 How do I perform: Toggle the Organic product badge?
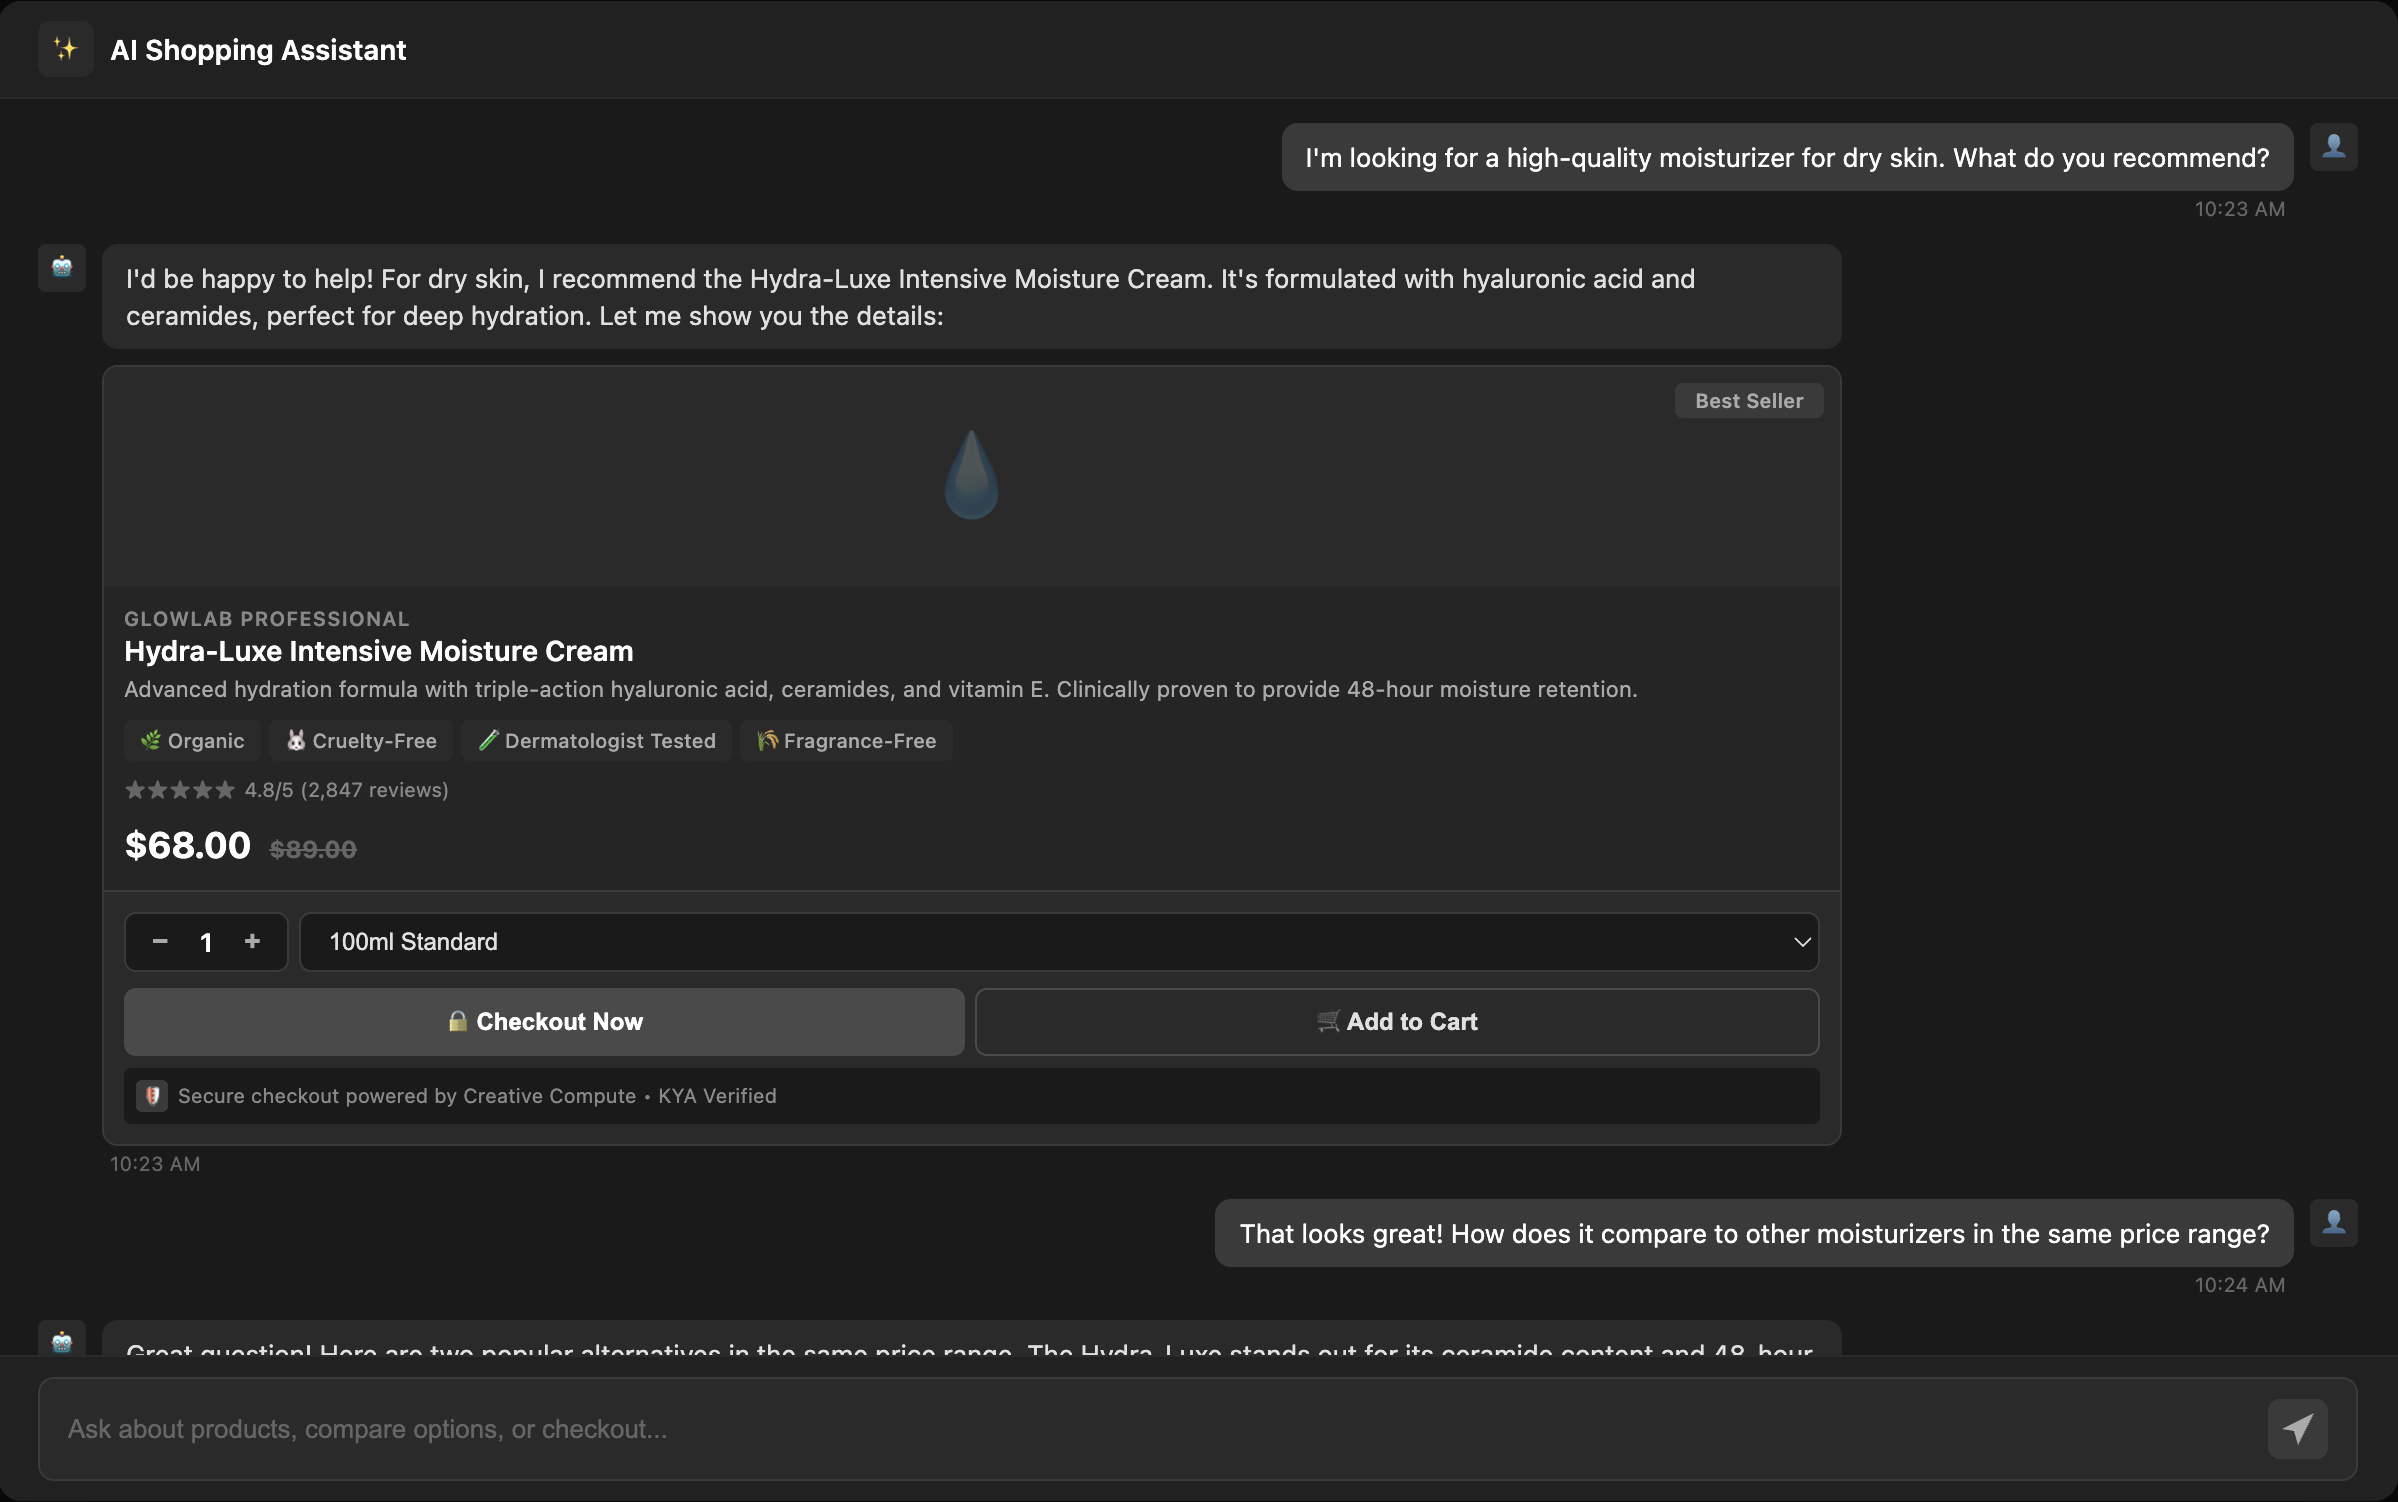click(x=192, y=740)
